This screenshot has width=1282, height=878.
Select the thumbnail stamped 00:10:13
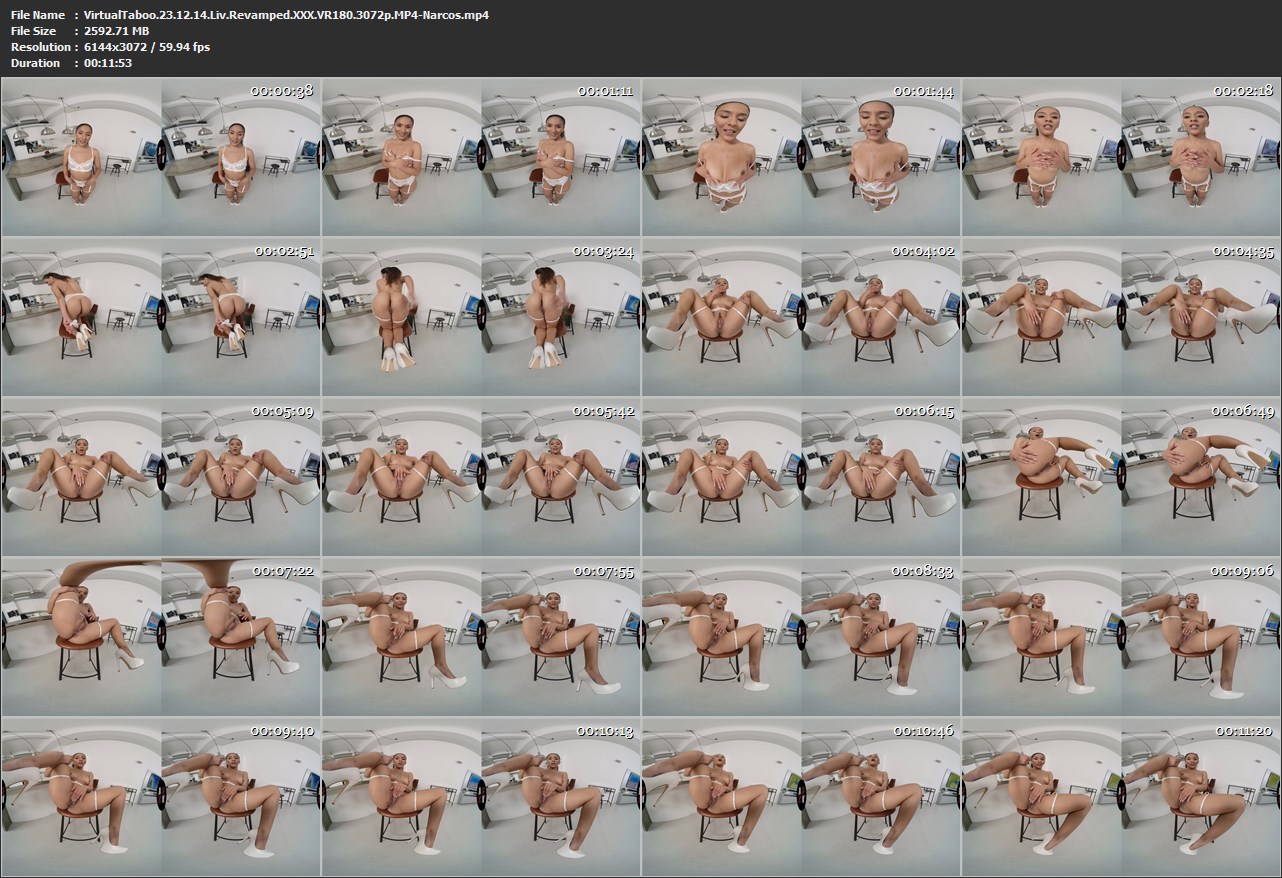click(x=481, y=797)
